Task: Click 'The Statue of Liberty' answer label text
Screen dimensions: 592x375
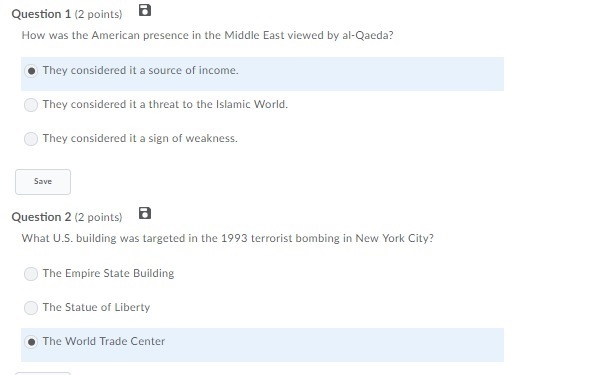Action: pos(96,307)
